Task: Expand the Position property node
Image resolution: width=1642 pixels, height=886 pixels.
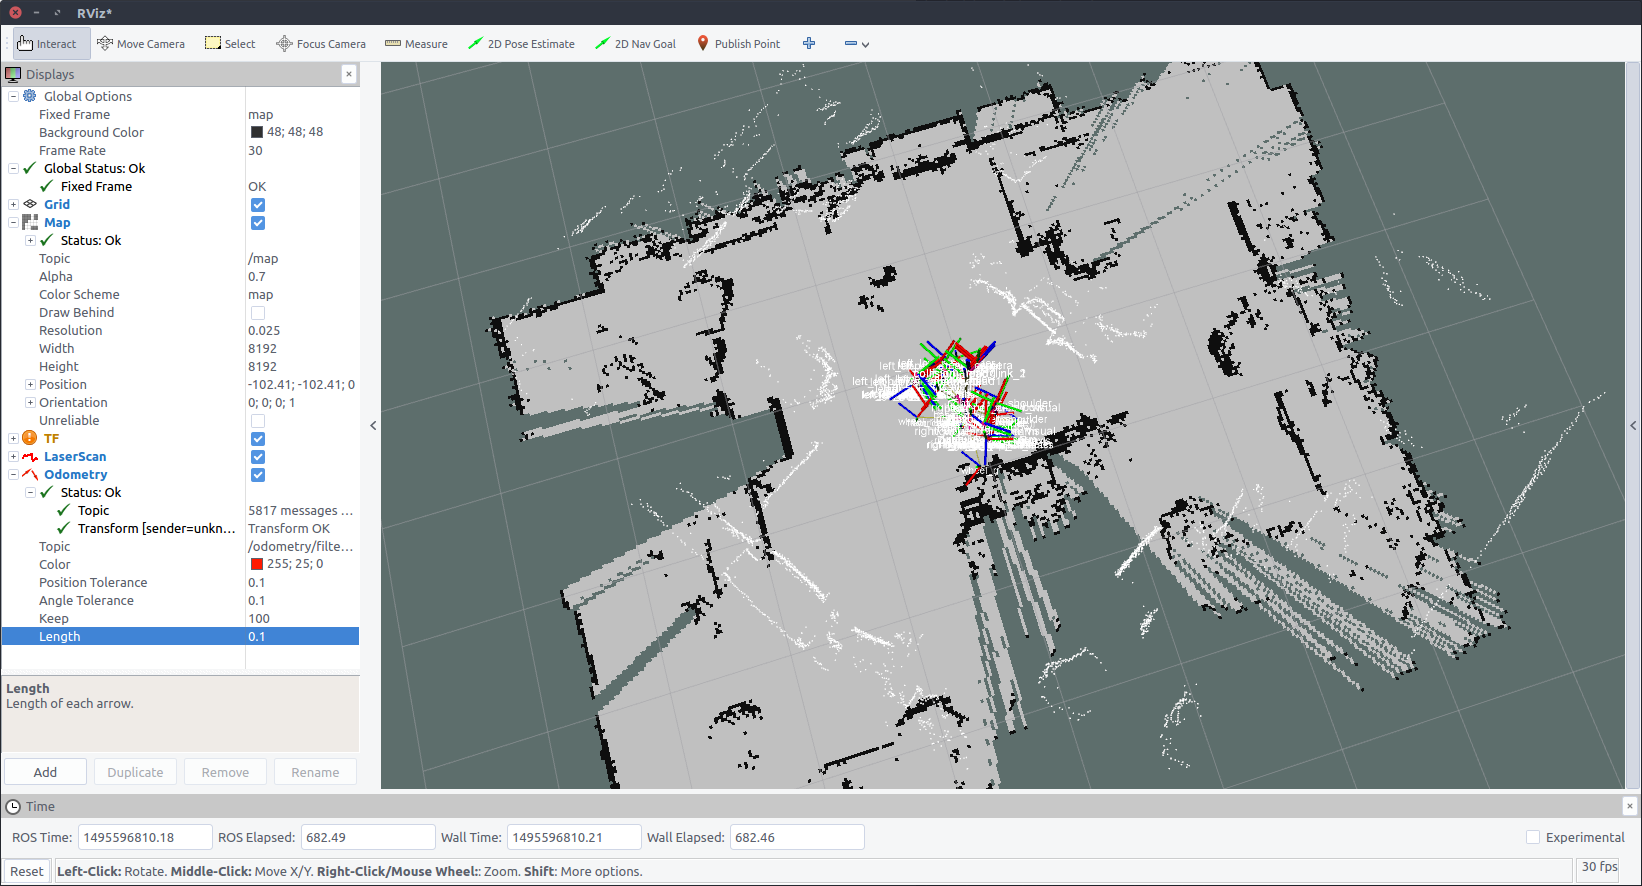Action: [x=30, y=384]
